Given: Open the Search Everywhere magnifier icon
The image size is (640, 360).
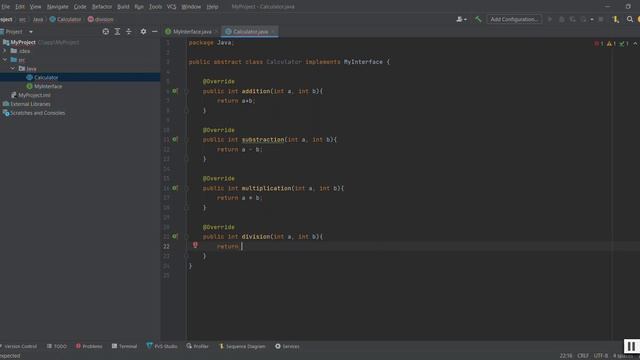Looking at the screenshot, I should tap(630, 19).
